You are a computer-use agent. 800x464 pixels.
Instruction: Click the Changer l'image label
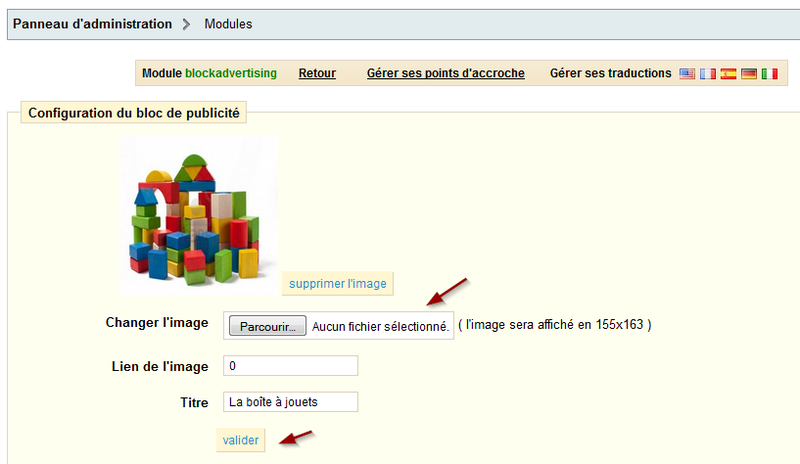pyautogui.click(x=157, y=323)
